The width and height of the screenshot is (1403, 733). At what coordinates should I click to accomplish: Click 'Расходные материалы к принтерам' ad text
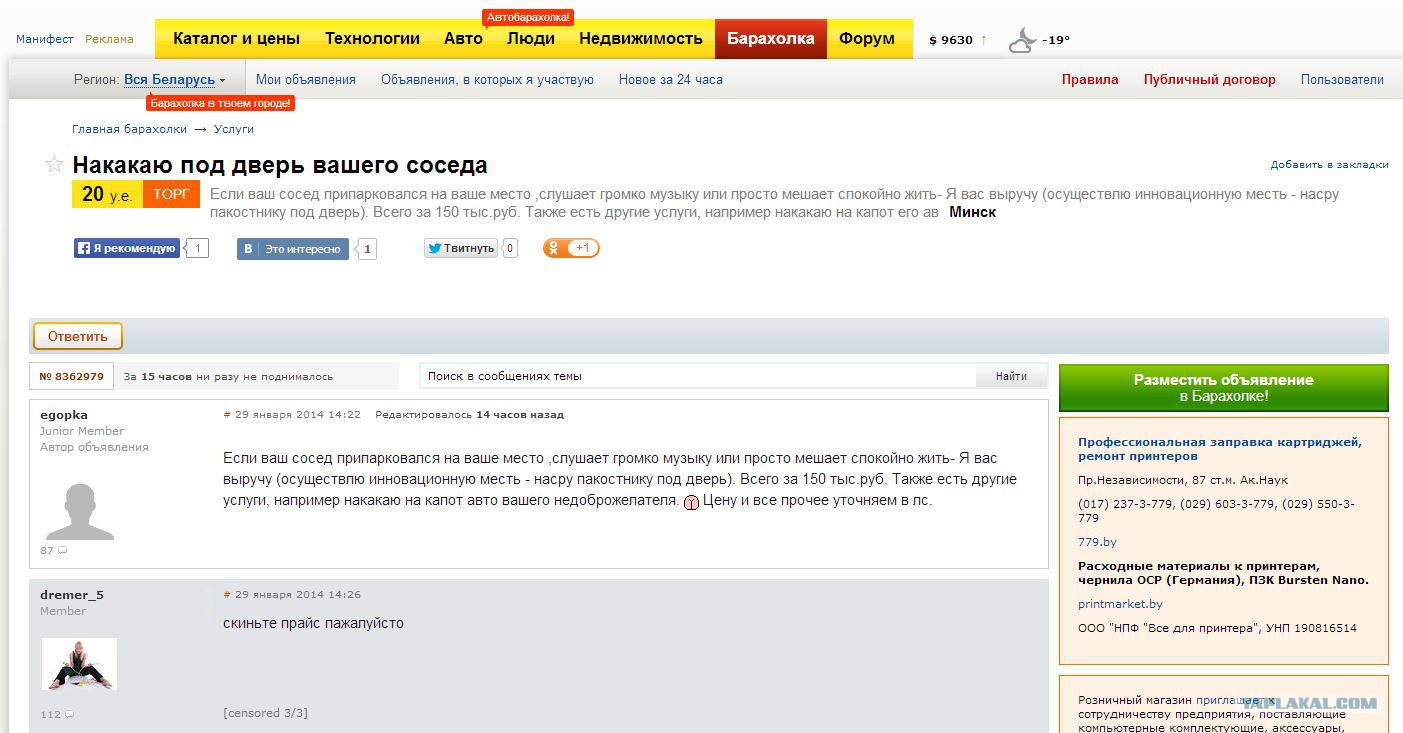(x=1223, y=572)
